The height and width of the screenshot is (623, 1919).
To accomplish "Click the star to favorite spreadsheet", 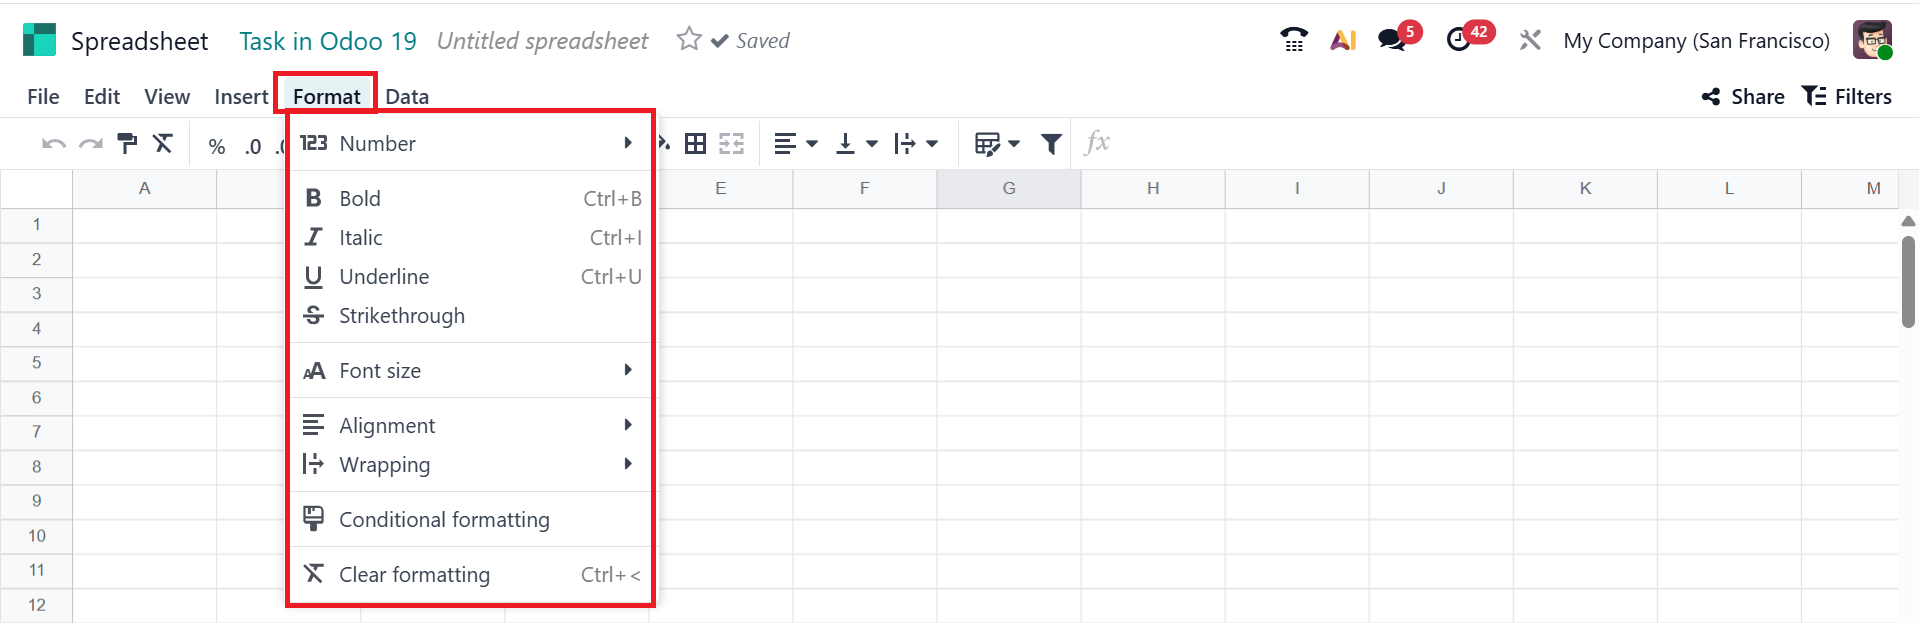I will click(688, 39).
